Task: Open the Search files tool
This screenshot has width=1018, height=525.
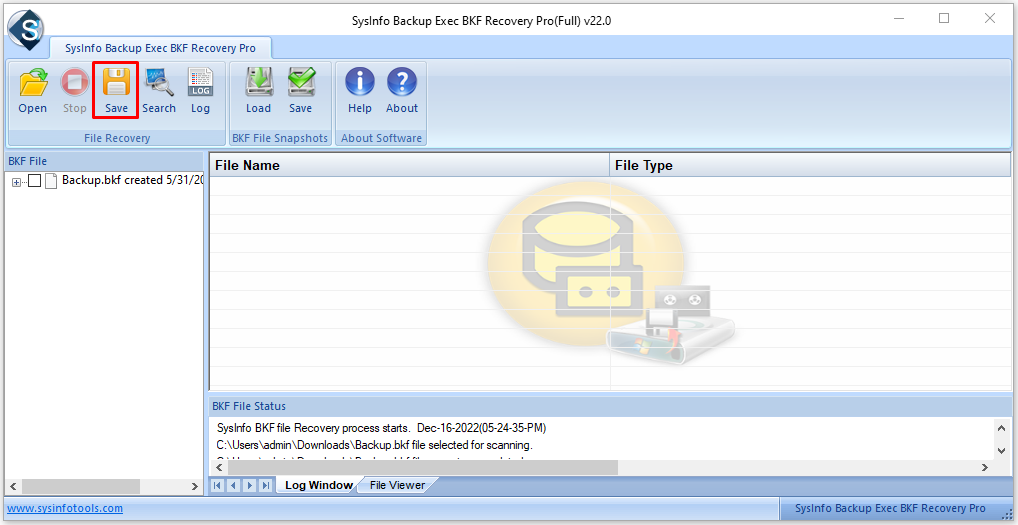Action: (159, 91)
